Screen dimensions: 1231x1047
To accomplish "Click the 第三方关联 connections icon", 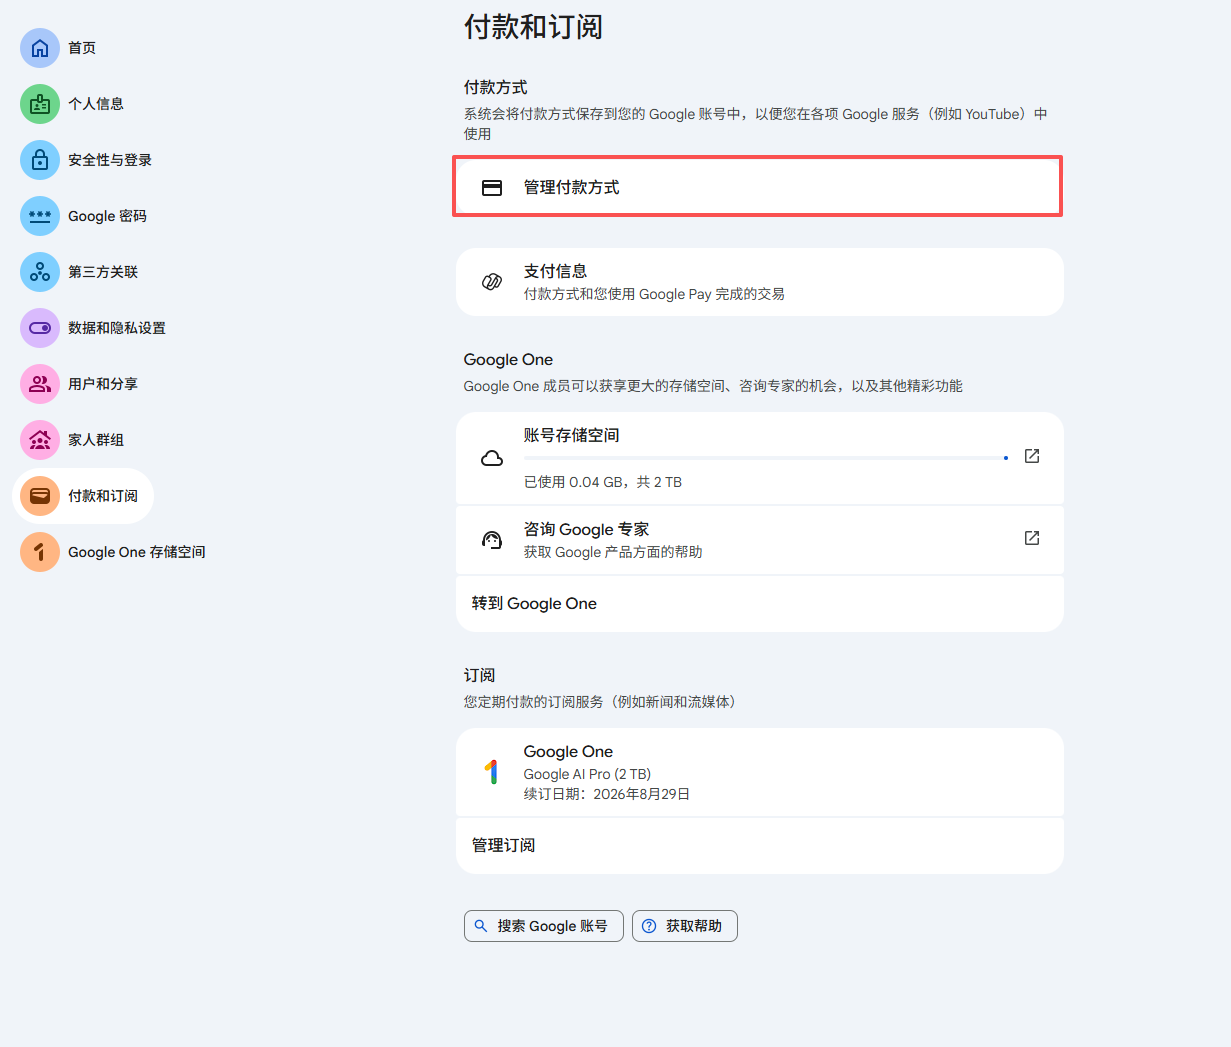I will coord(40,272).
